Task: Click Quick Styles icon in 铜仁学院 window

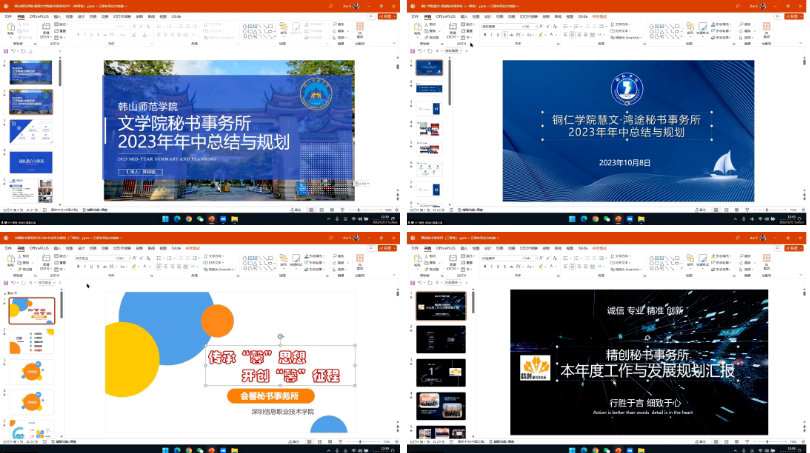Action: point(703,26)
